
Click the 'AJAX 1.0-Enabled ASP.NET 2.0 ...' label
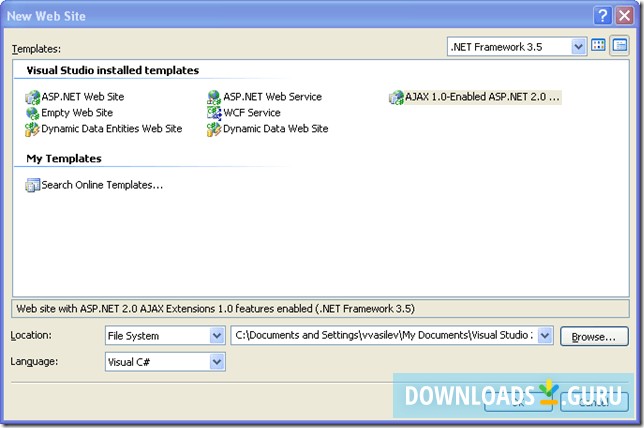pos(483,97)
